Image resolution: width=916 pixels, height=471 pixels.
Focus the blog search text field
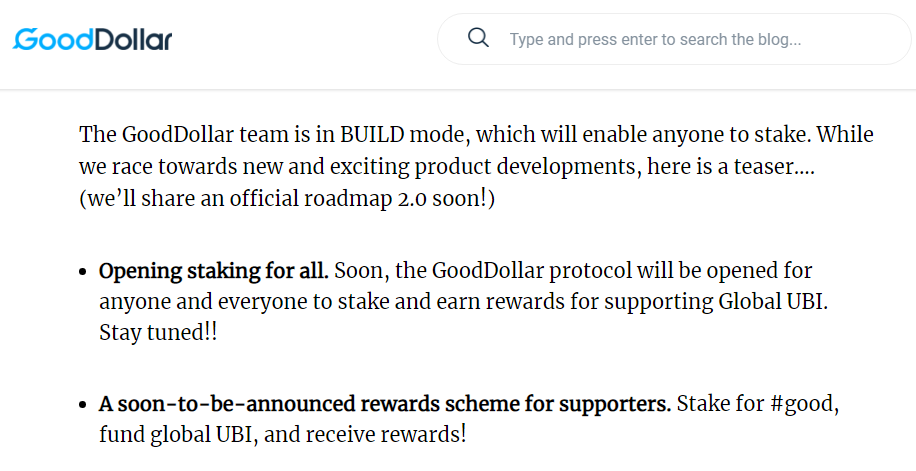click(x=674, y=39)
